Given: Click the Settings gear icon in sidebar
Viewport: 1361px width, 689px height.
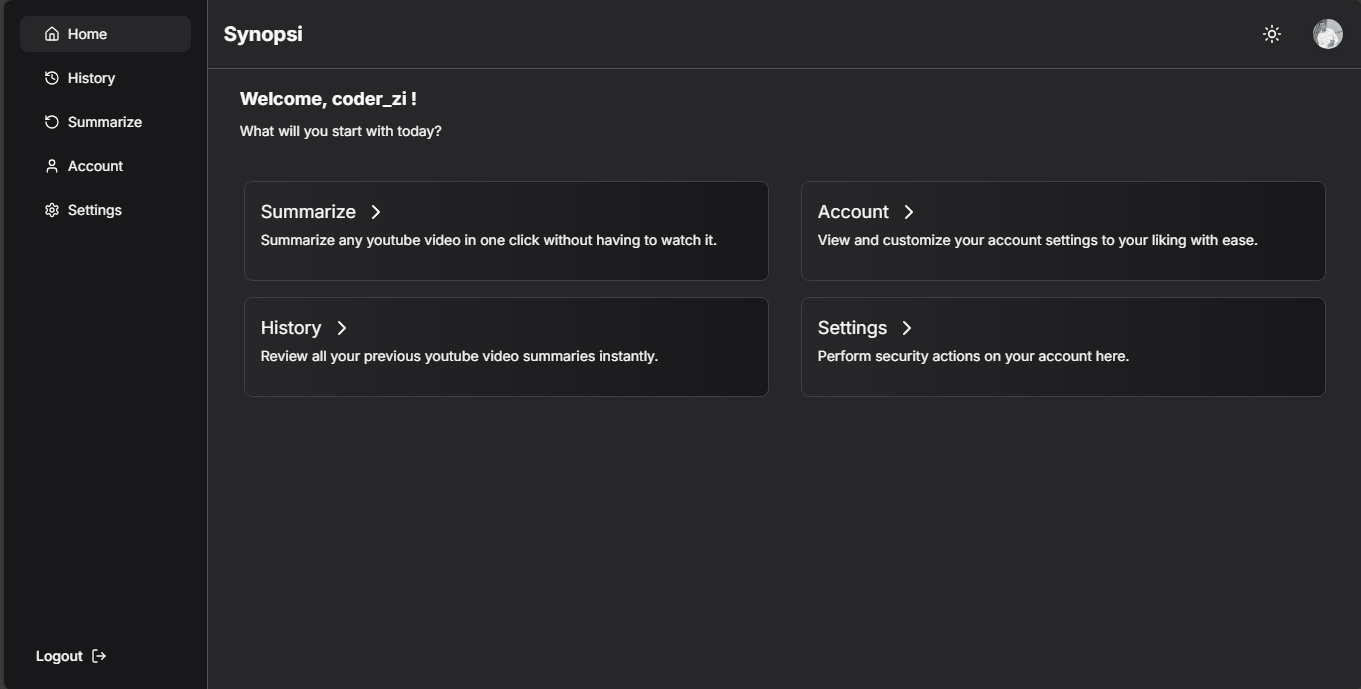Looking at the screenshot, I should tap(52, 210).
